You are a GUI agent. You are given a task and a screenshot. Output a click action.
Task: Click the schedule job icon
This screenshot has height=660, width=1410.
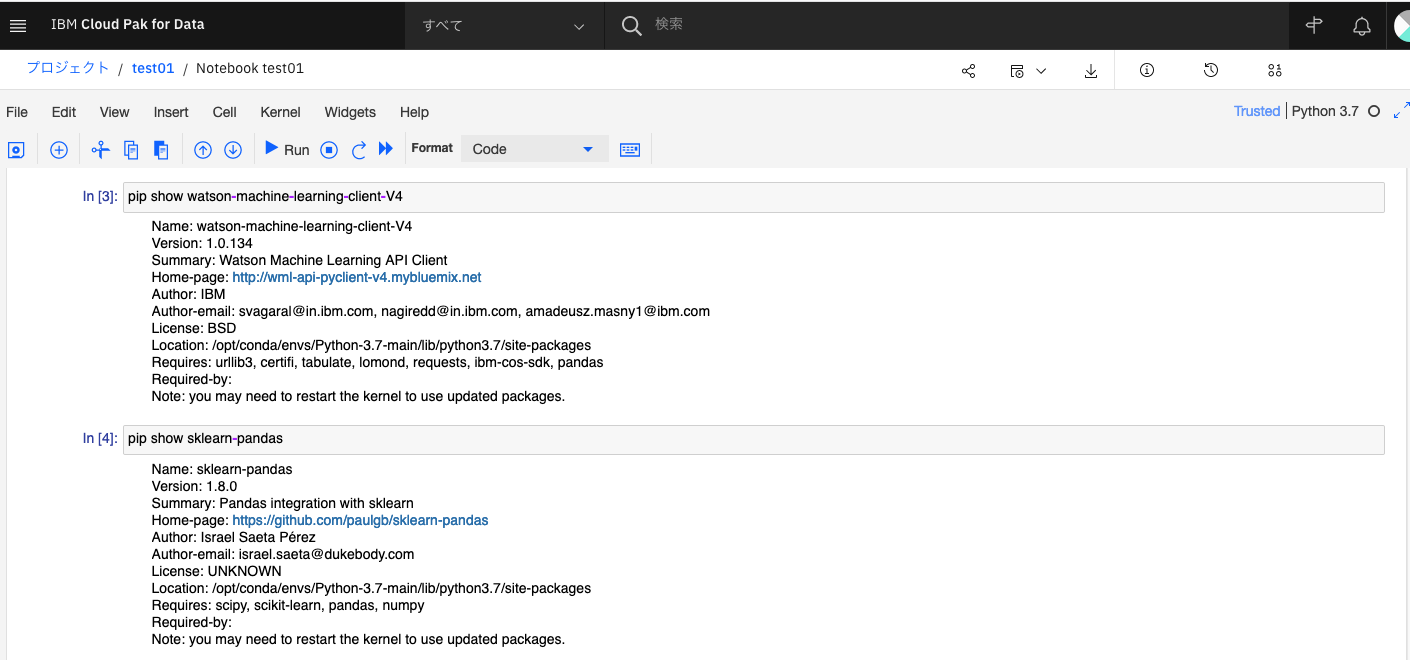(x=1017, y=71)
